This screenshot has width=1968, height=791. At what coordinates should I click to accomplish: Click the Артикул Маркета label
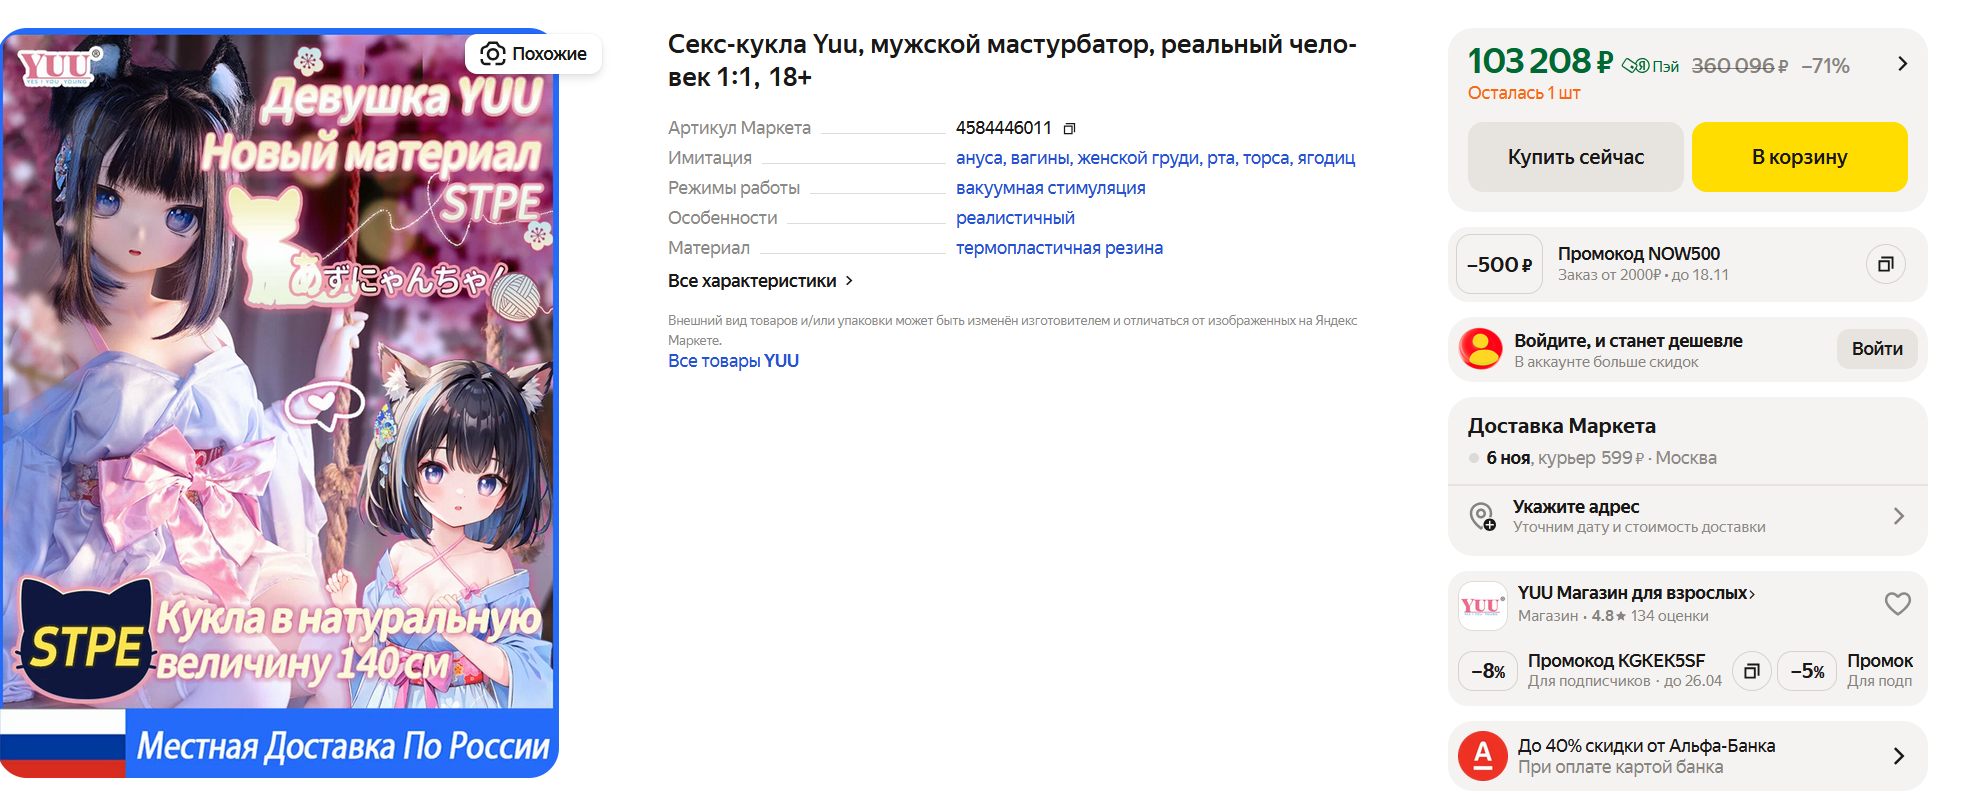click(x=739, y=128)
